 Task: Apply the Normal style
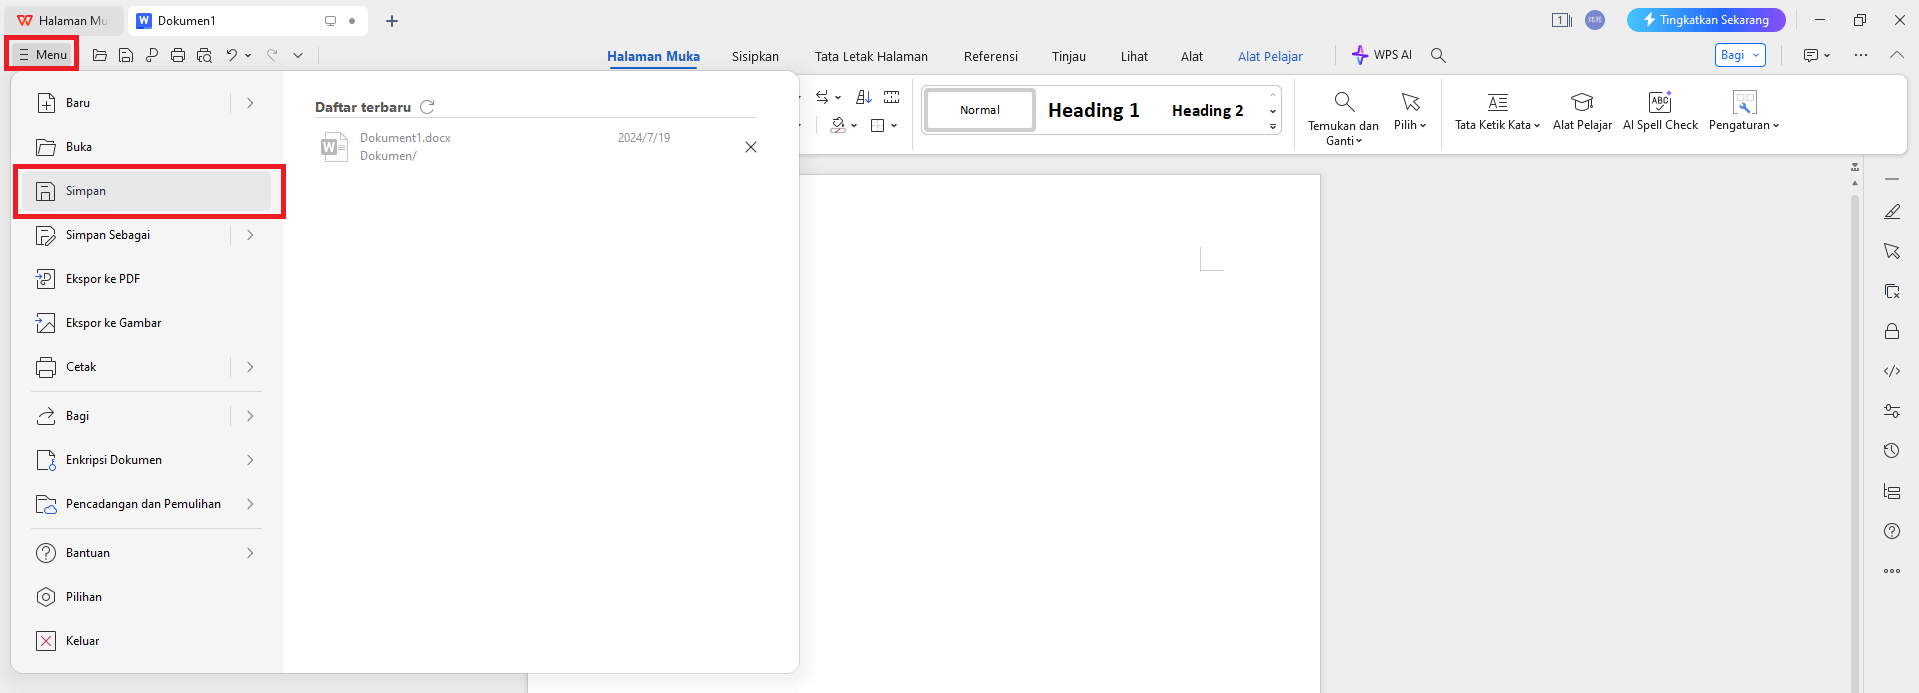pyautogui.click(x=980, y=110)
